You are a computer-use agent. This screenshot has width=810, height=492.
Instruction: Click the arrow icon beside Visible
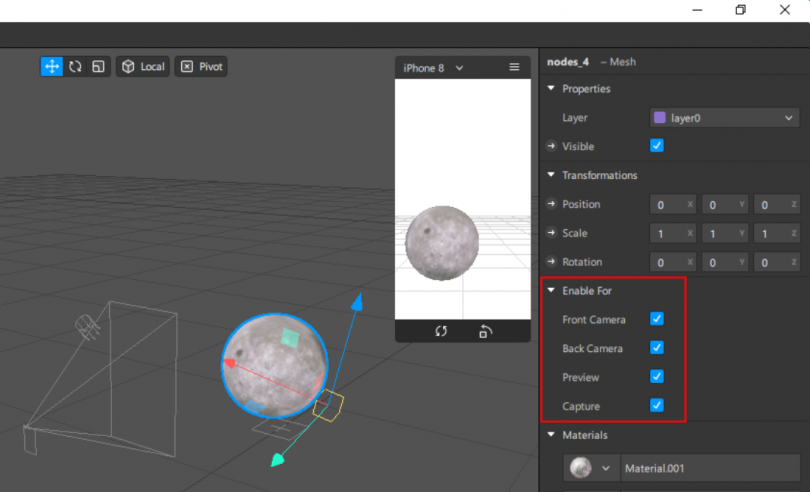[x=551, y=146]
